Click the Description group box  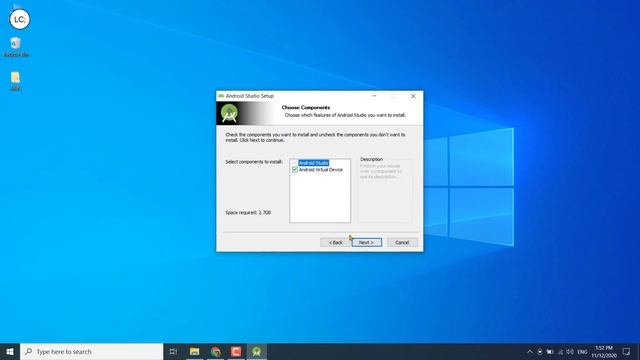[385, 190]
